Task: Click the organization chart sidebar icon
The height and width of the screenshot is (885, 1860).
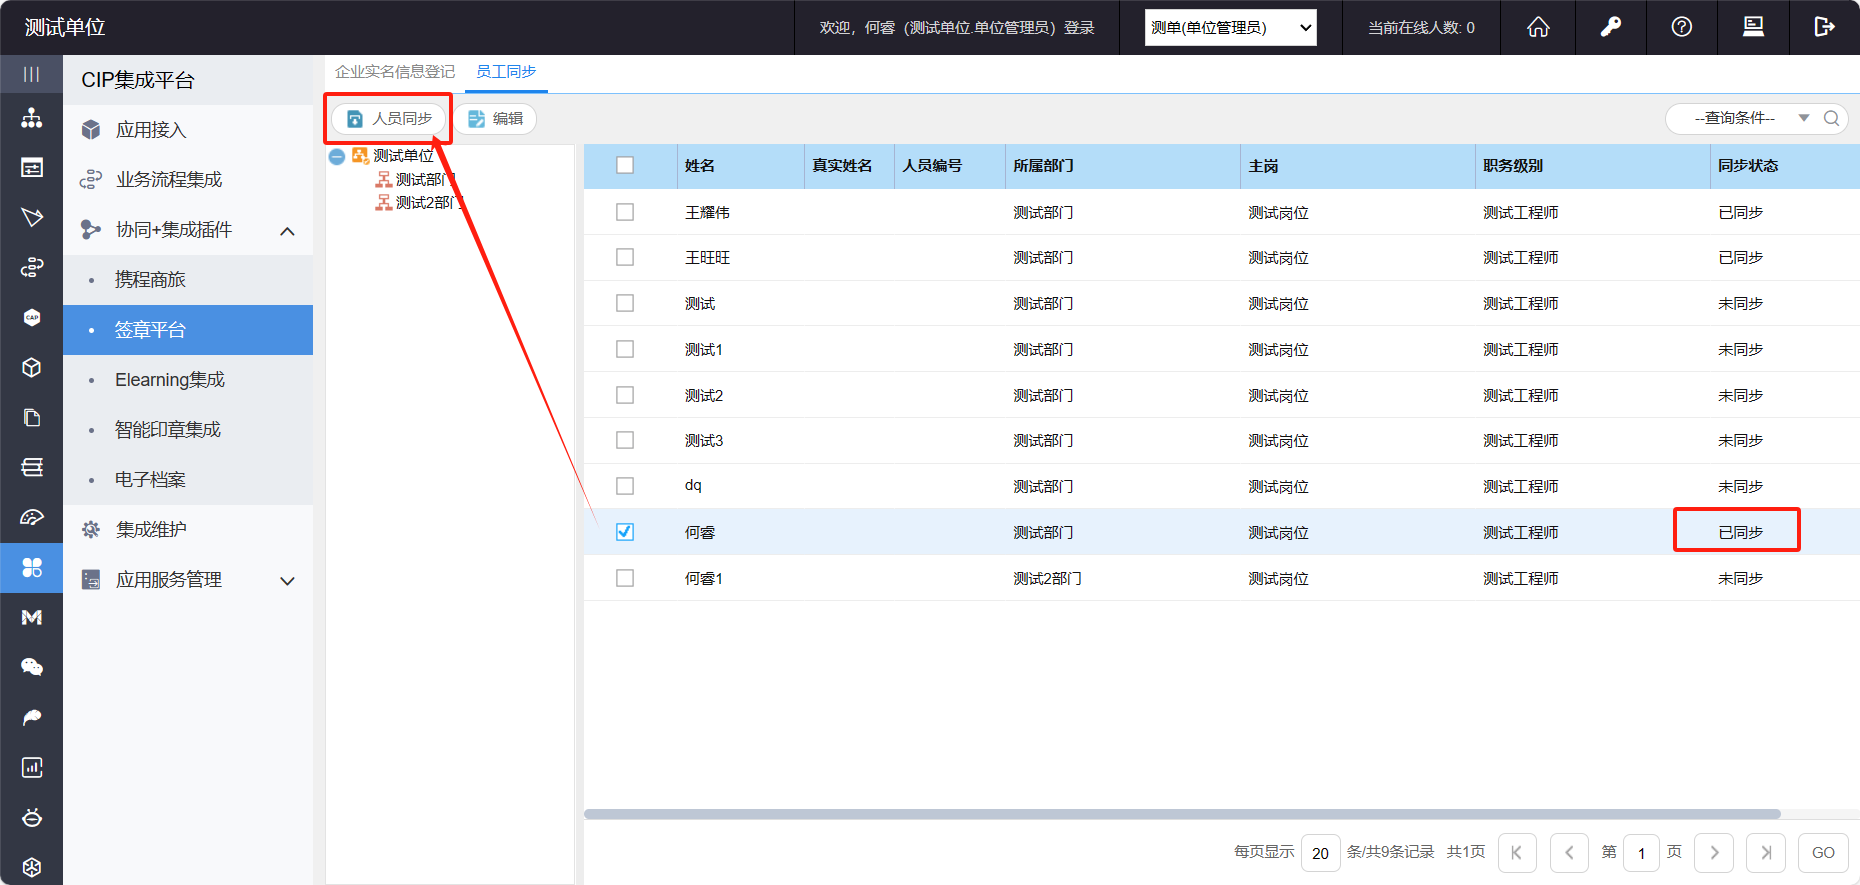Action: point(32,118)
